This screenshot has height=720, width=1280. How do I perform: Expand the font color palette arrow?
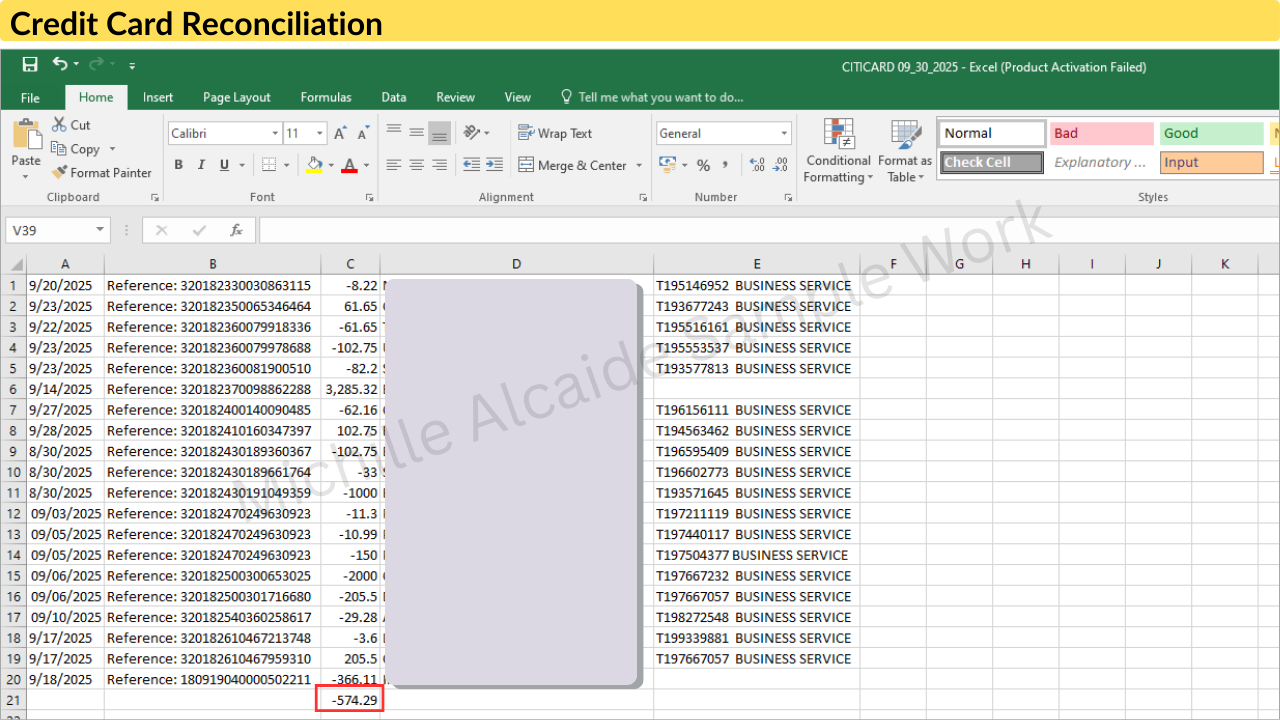[x=366, y=165]
